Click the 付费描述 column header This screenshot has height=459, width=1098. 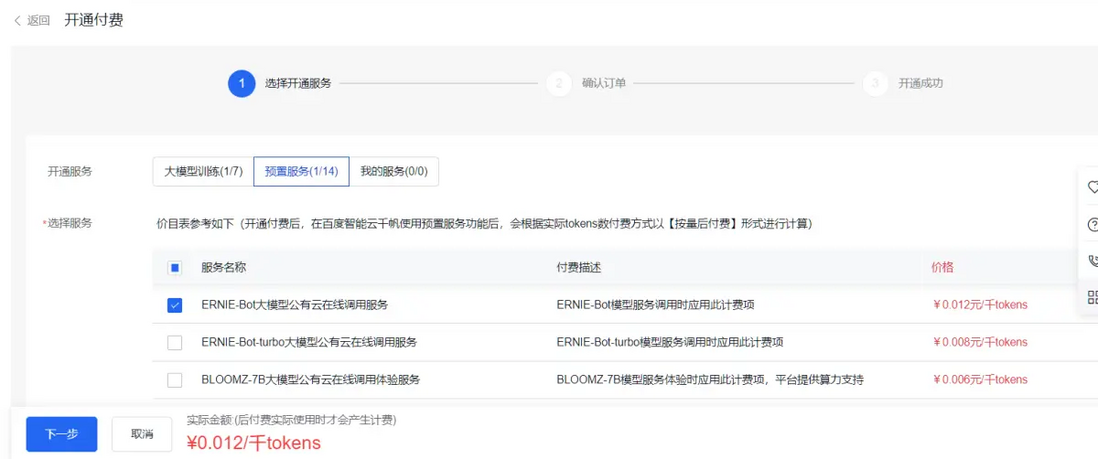[579, 268]
